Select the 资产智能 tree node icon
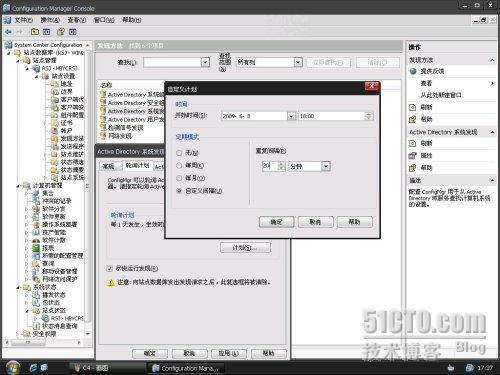Image resolution: width=500 pixels, height=375 pixels. [36, 232]
